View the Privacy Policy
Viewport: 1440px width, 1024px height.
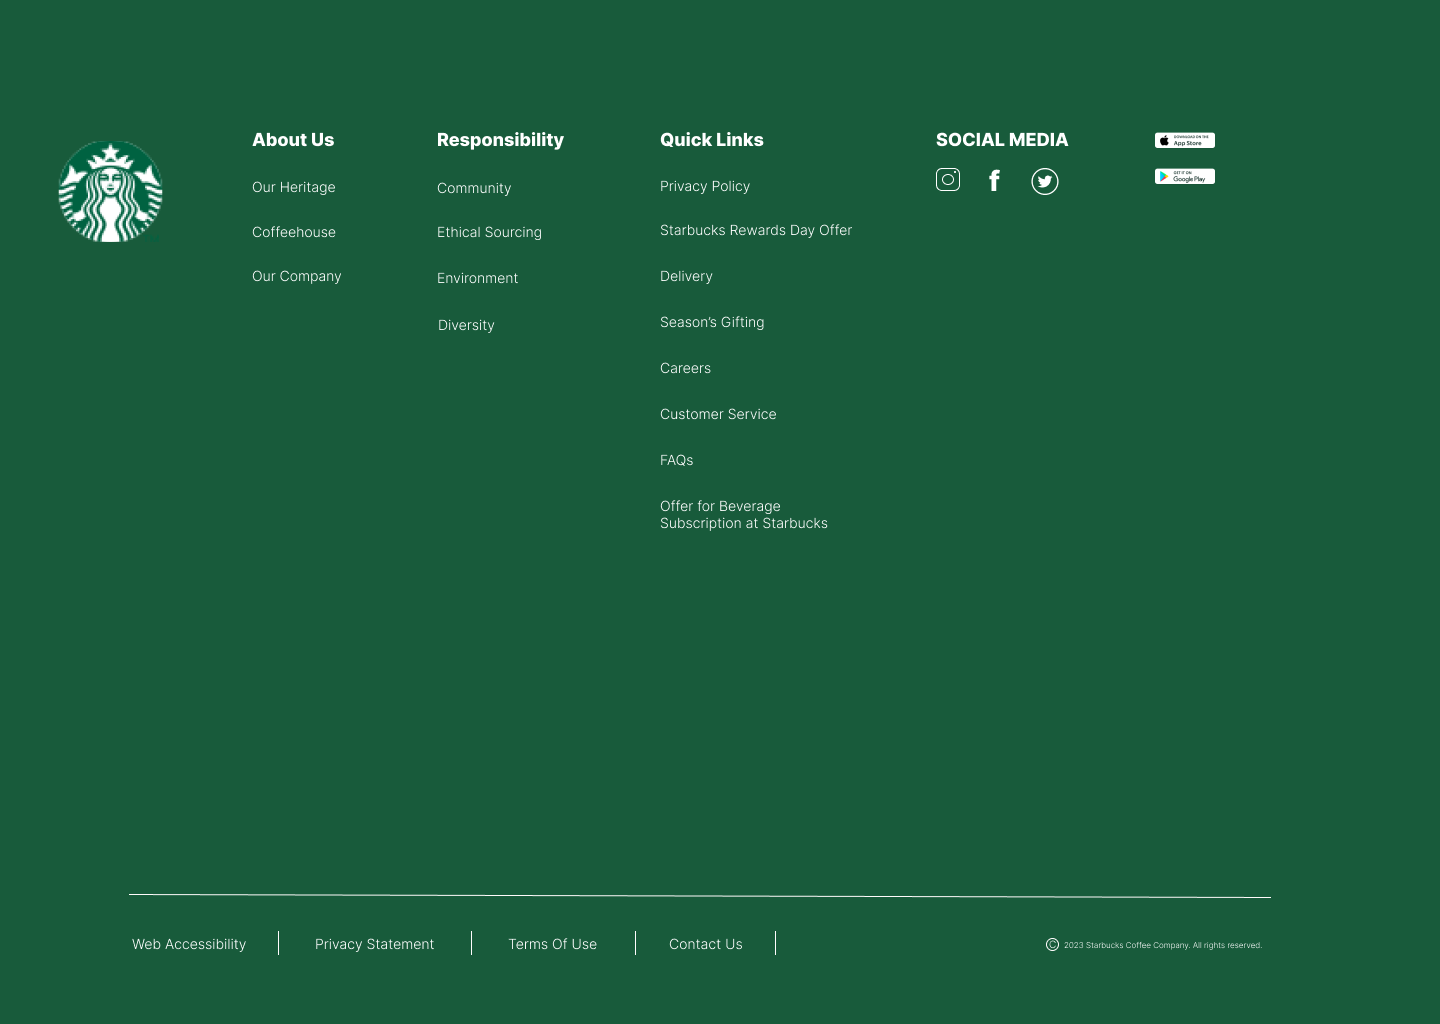[705, 186]
